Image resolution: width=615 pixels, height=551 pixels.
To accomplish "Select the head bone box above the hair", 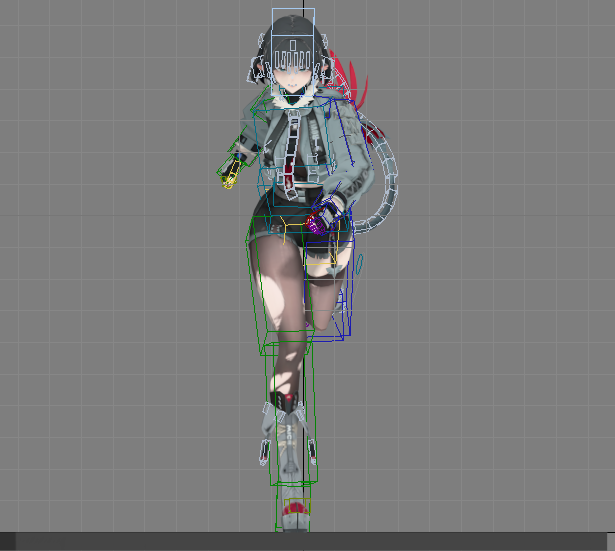I will tap(293, 20).
